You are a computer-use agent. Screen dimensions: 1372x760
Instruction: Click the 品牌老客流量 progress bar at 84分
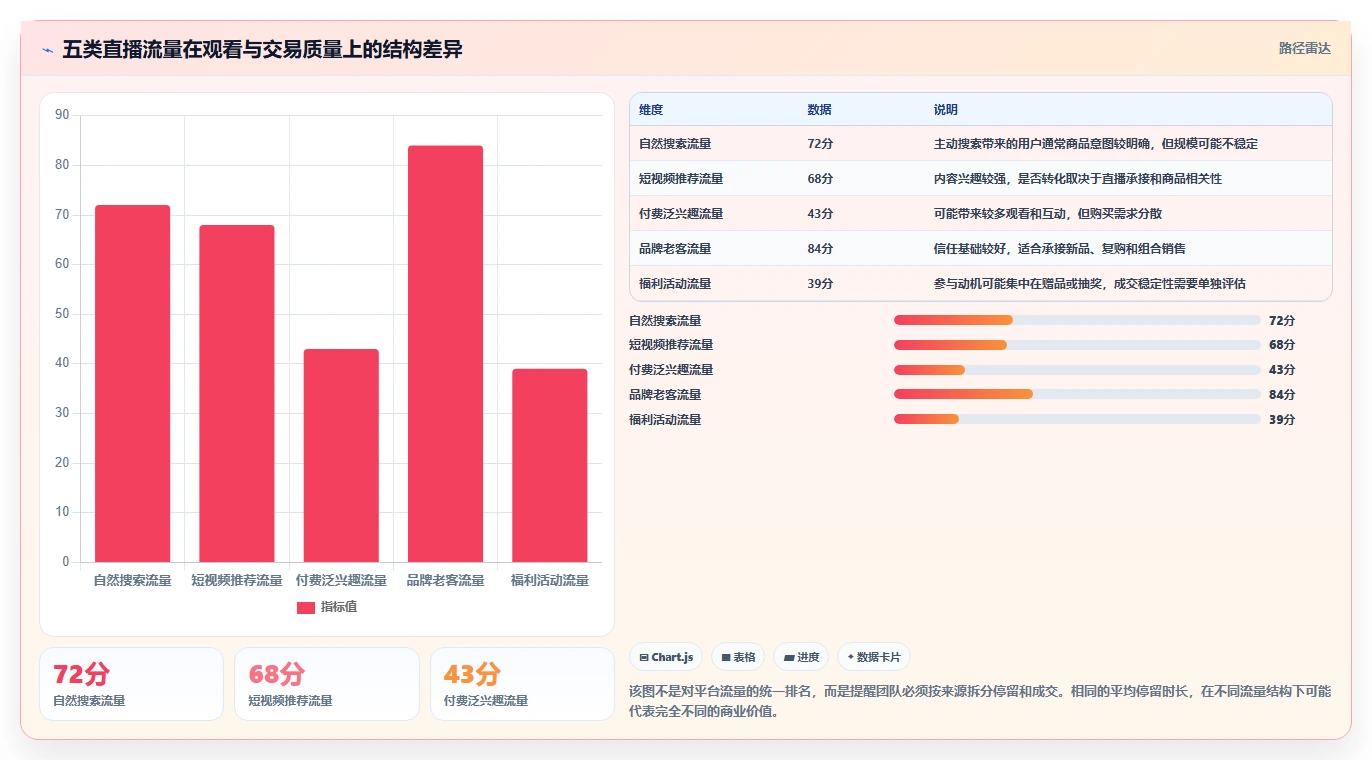(1077, 394)
